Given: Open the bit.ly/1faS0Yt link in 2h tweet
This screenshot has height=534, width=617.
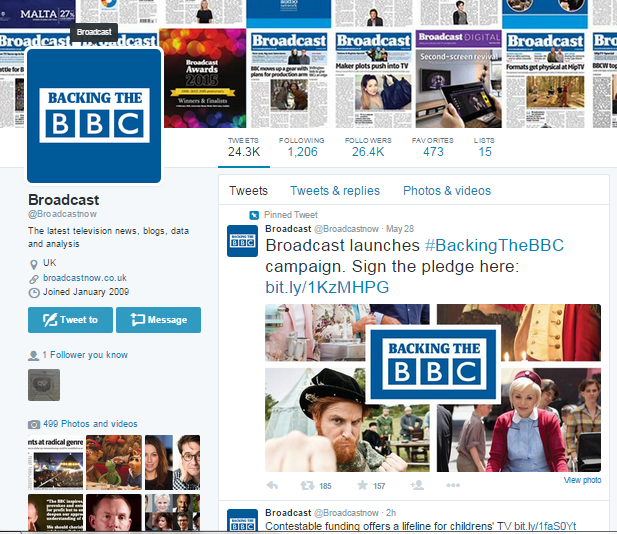Looking at the screenshot, I should (545, 526).
